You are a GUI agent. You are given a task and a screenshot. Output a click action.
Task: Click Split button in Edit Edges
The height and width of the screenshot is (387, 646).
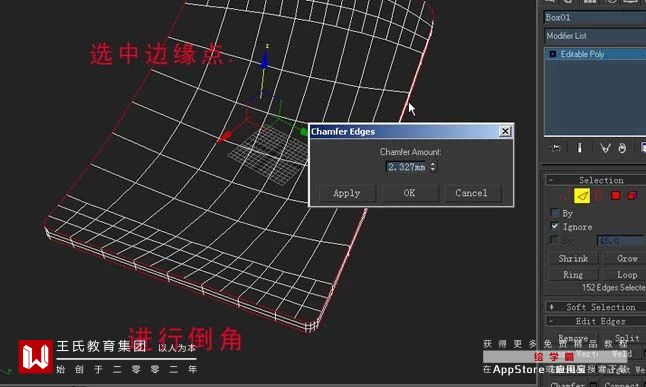pos(624,338)
